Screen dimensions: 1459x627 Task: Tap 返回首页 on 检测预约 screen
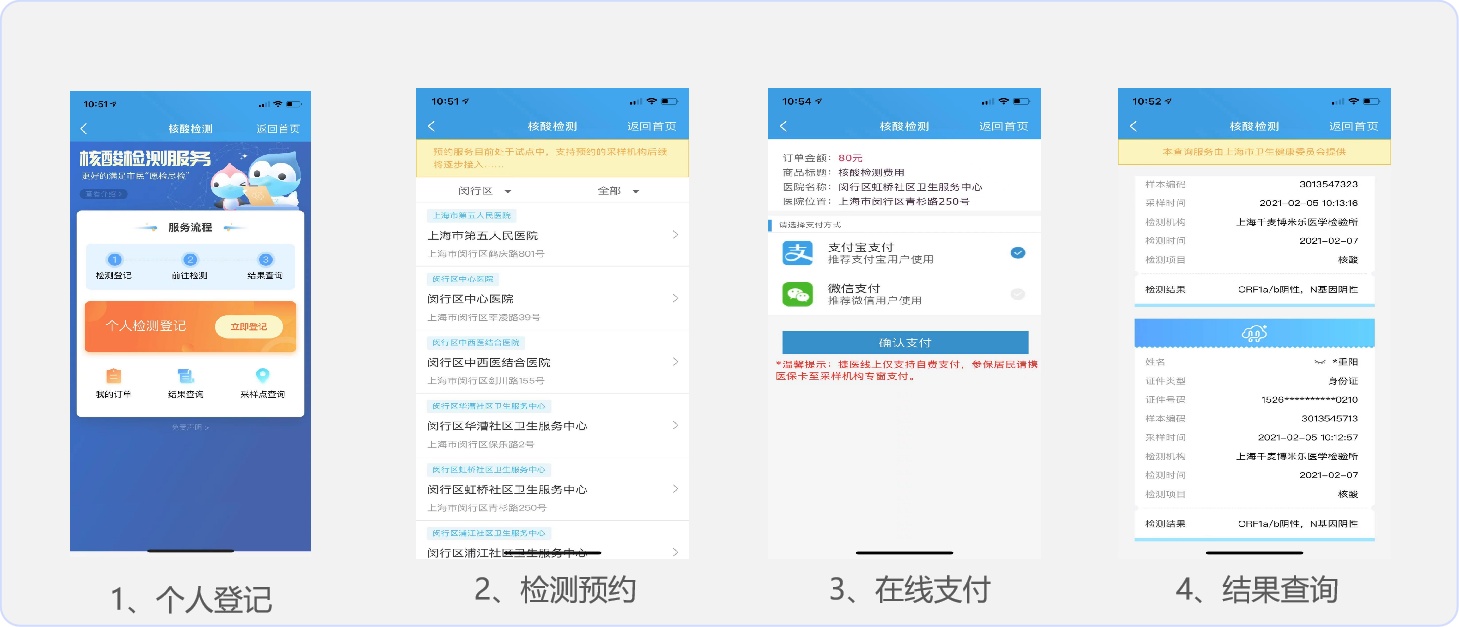point(652,126)
